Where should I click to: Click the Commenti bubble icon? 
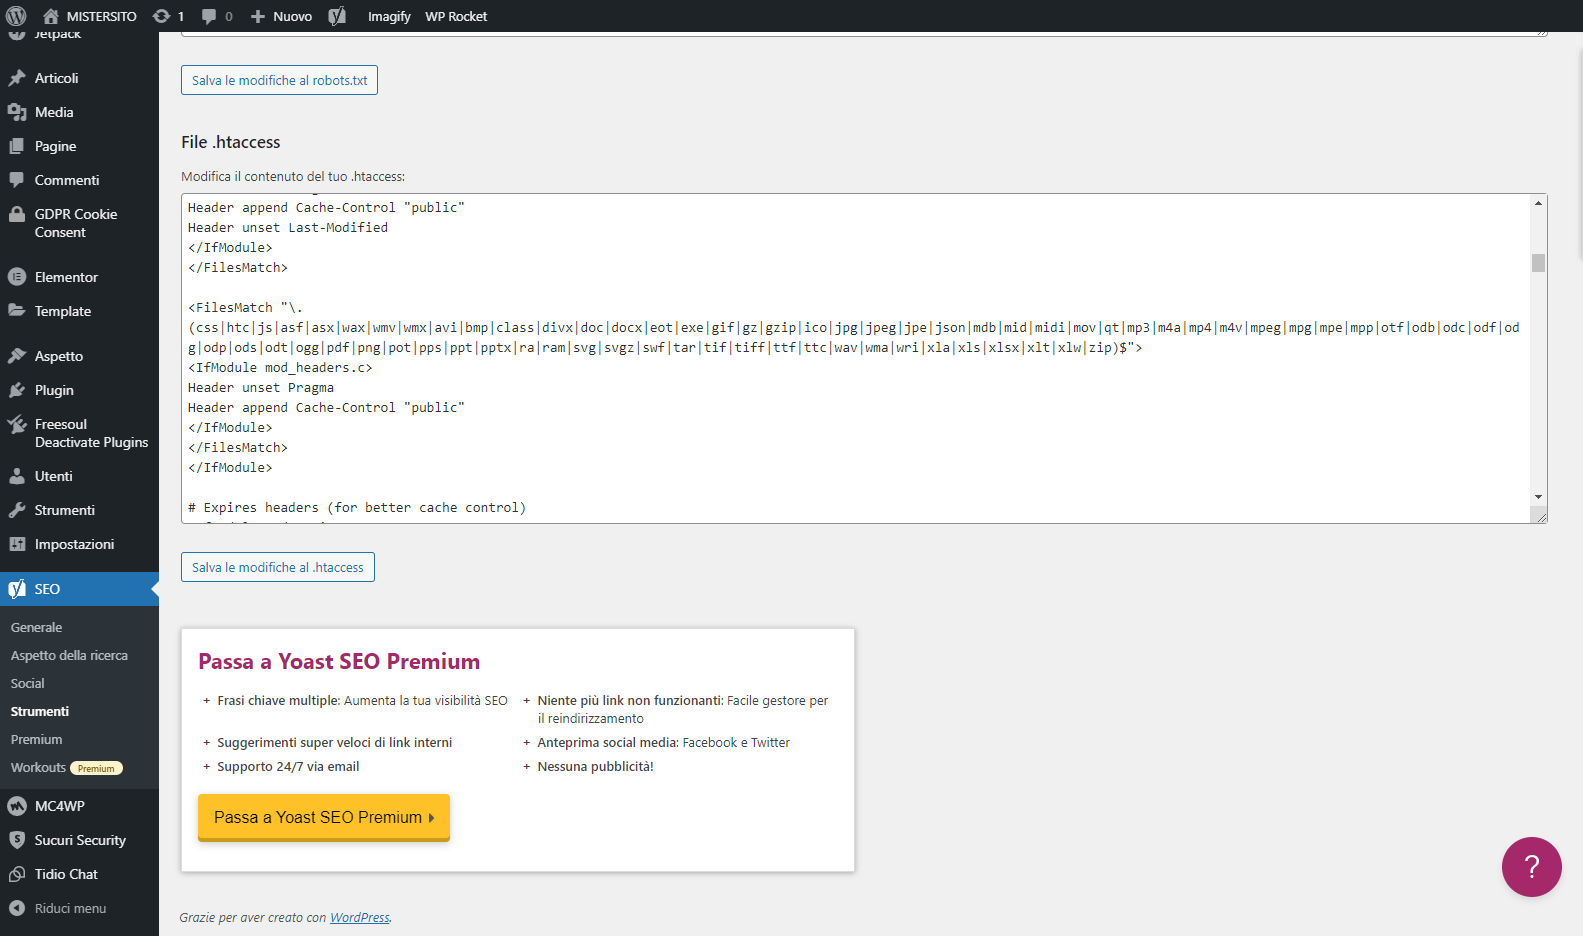click(x=17, y=180)
